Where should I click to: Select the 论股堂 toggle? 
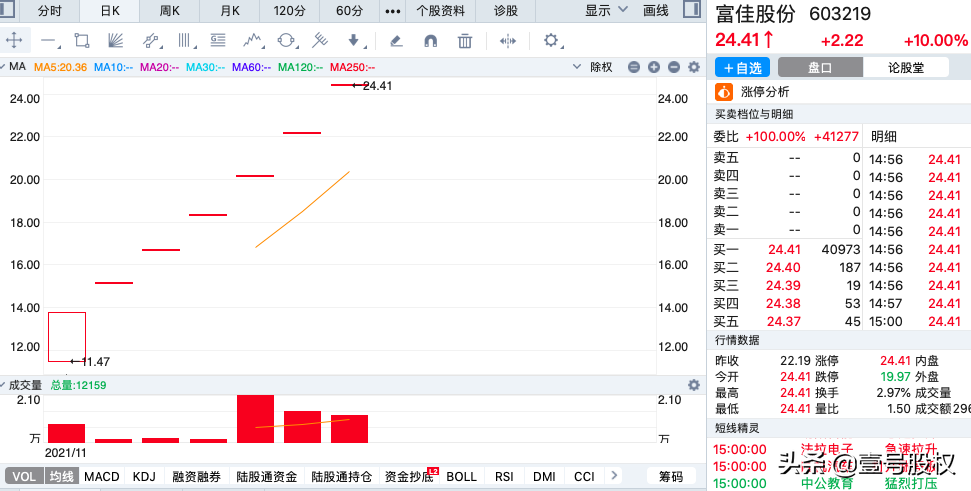point(905,67)
